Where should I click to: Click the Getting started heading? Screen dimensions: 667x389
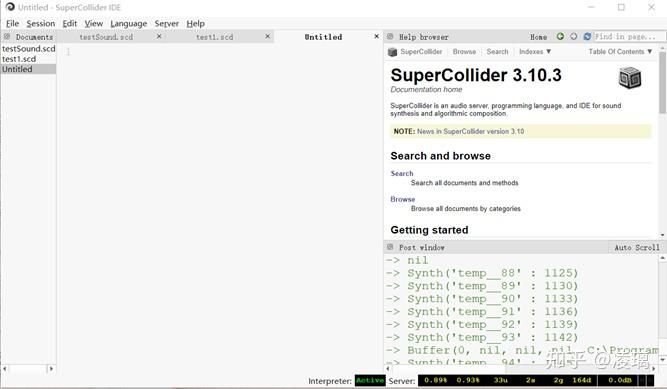pyautogui.click(x=429, y=230)
